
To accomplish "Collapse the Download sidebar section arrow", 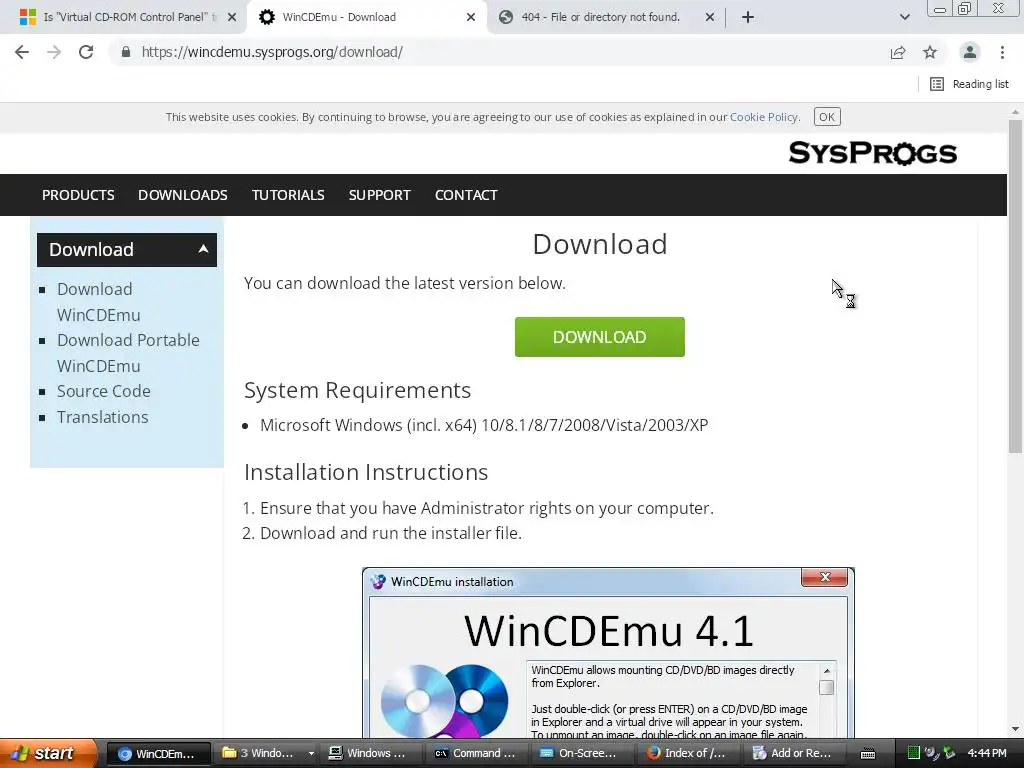I will (203, 249).
